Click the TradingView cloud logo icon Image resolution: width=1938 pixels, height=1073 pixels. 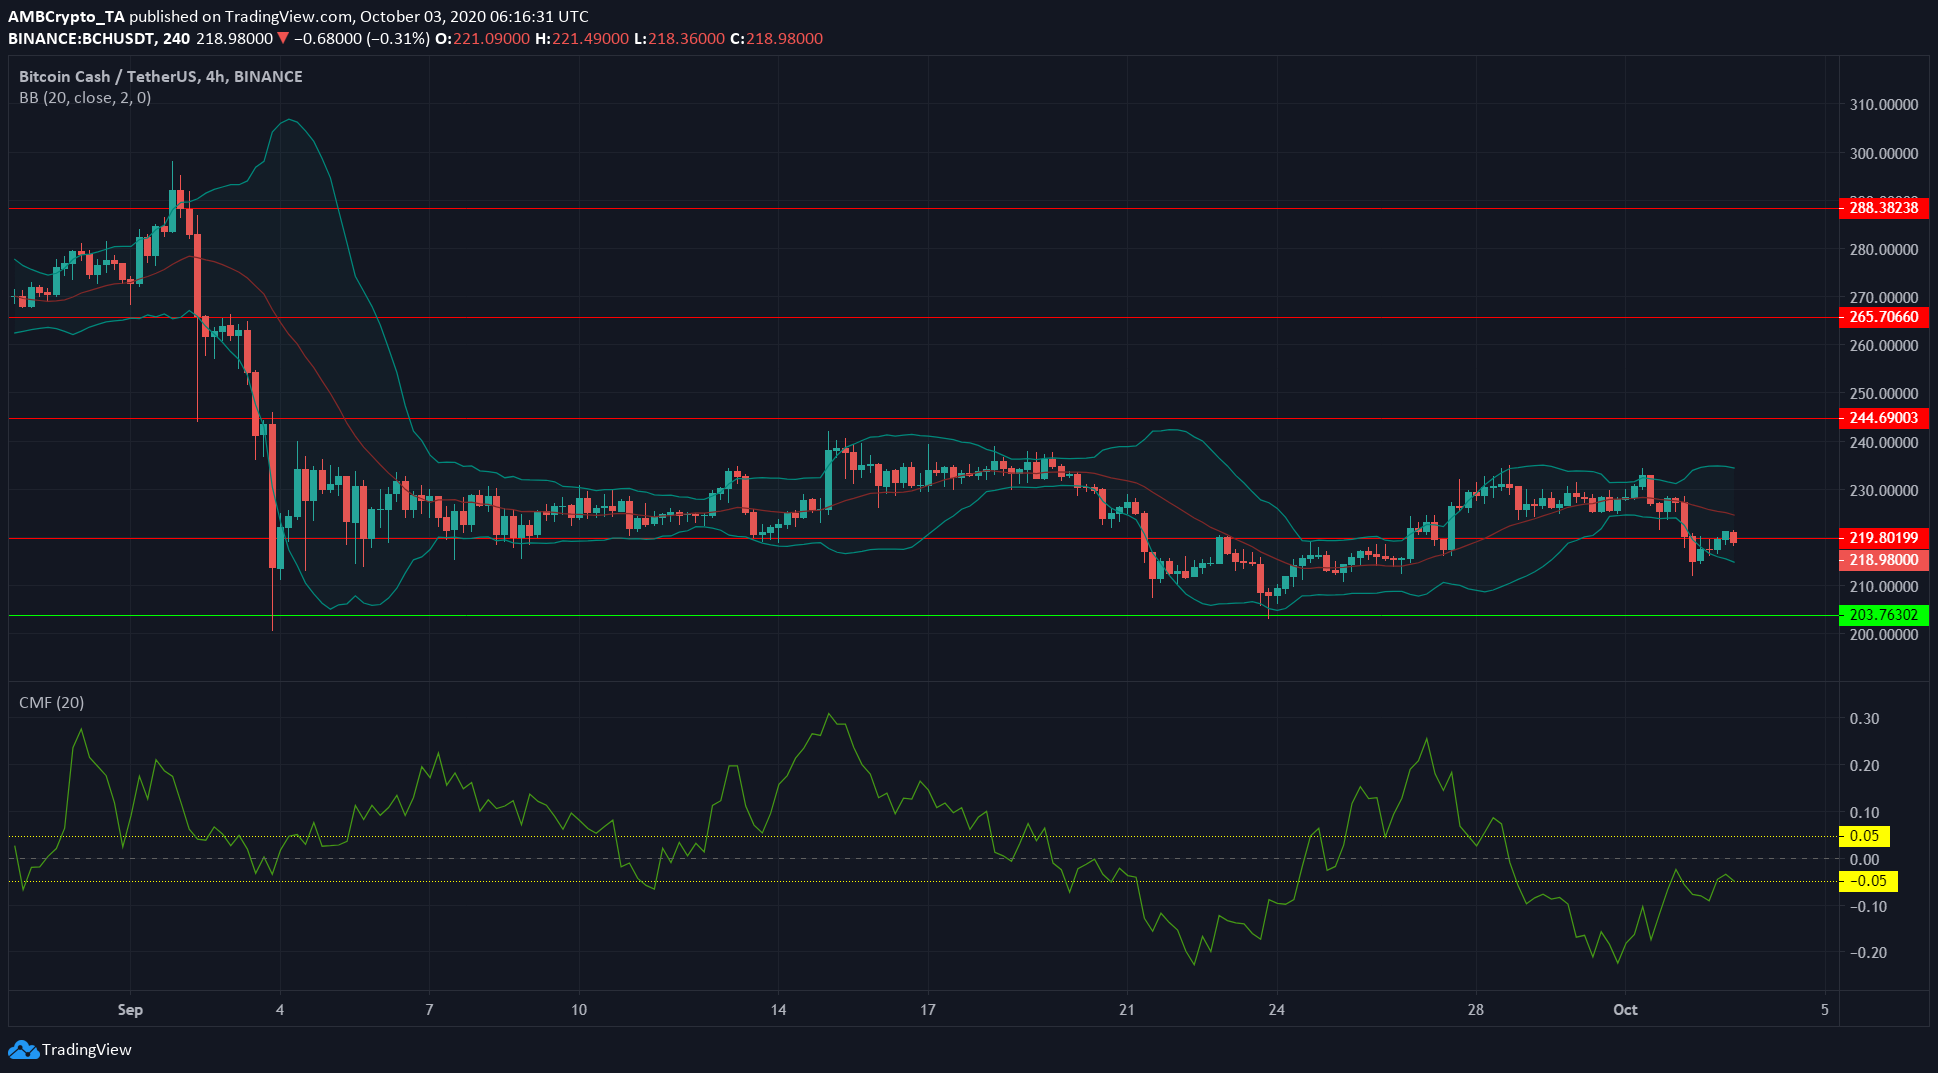[x=23, y=1050]
